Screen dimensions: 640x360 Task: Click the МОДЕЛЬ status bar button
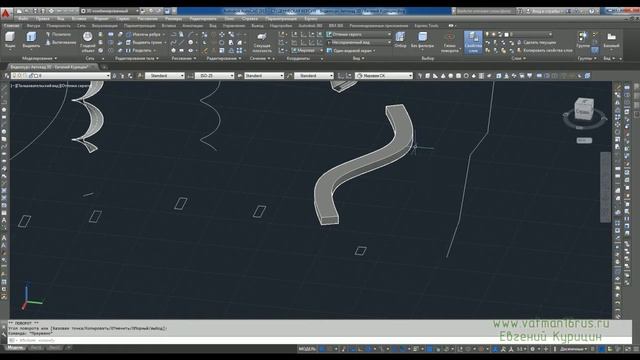[308, 349]
